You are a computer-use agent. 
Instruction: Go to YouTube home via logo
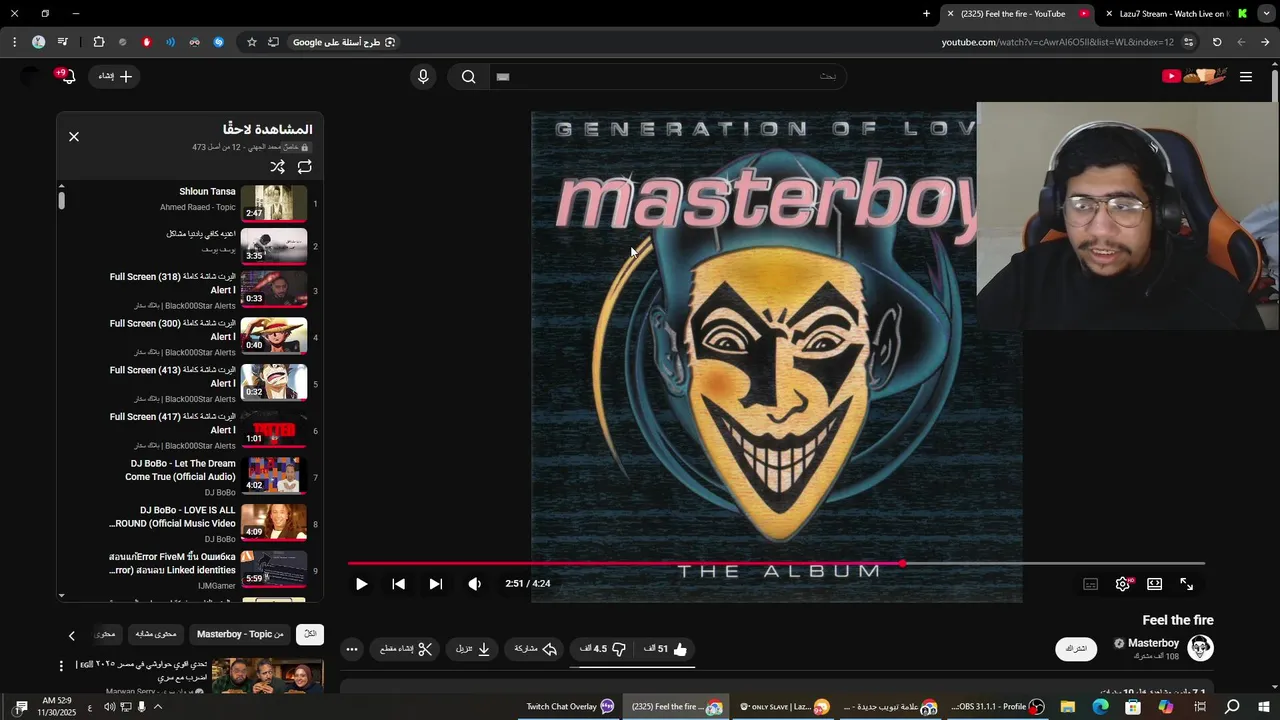pos(1193,76)
